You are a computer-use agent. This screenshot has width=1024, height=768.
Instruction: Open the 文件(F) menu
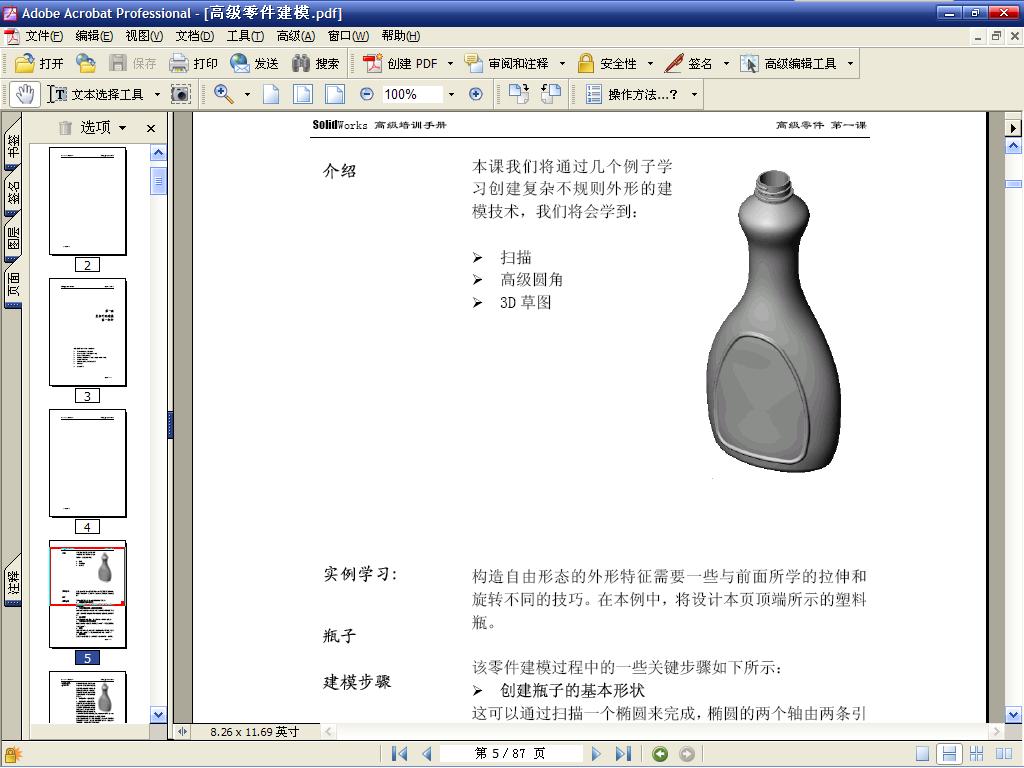(44, 36)
